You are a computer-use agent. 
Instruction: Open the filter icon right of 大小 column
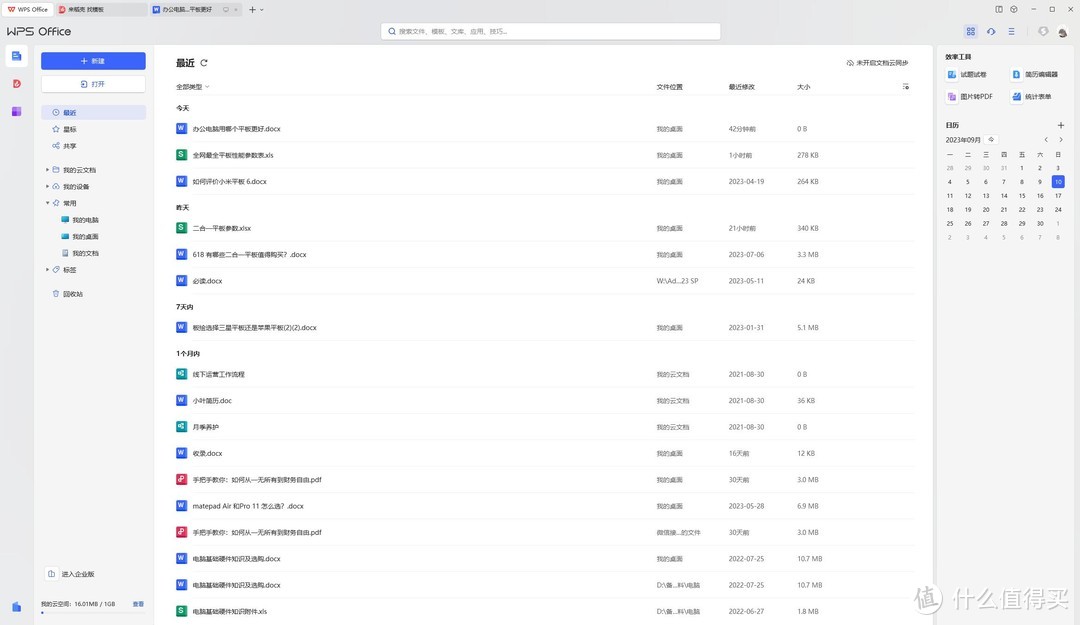[905, 87]
